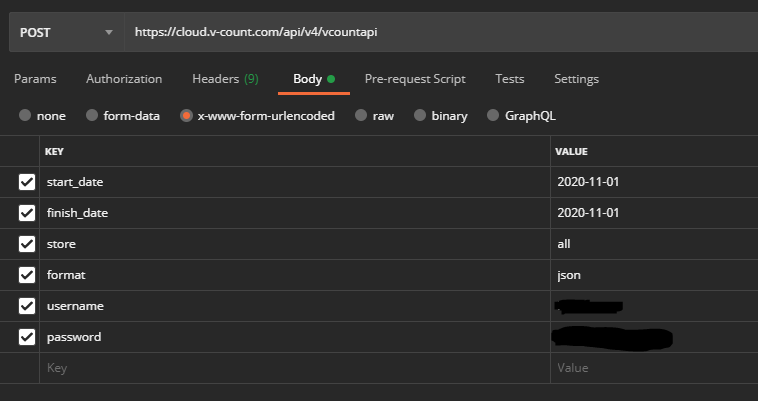Click the redacted password value cell

point(655,337)
